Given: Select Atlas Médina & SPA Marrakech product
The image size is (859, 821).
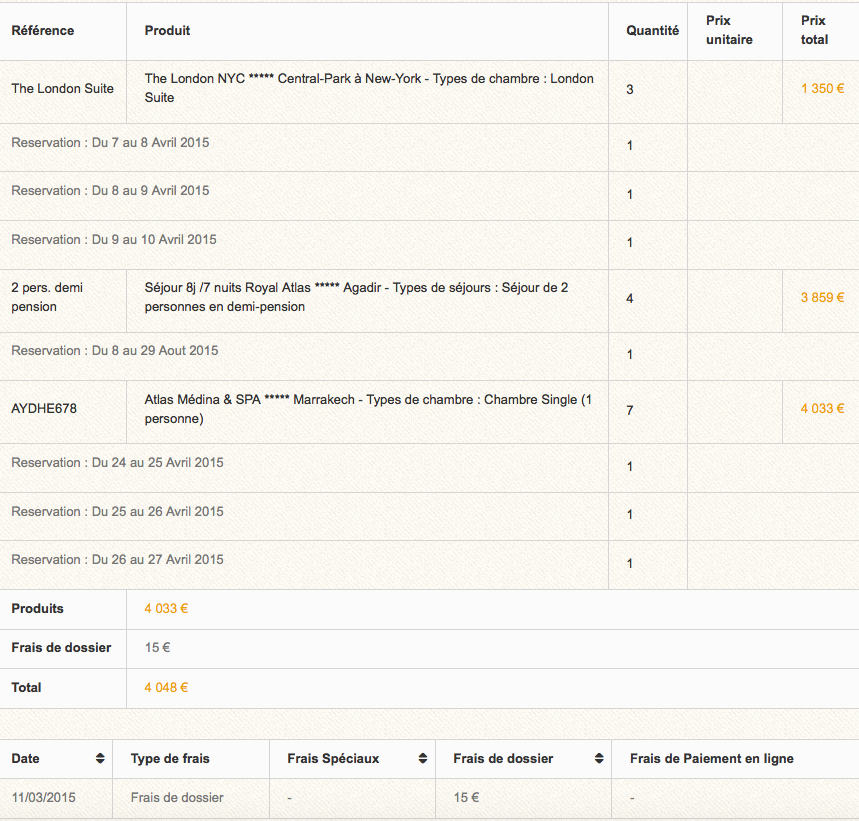Looking at the screenshot, I should click(x=368, y=409).
